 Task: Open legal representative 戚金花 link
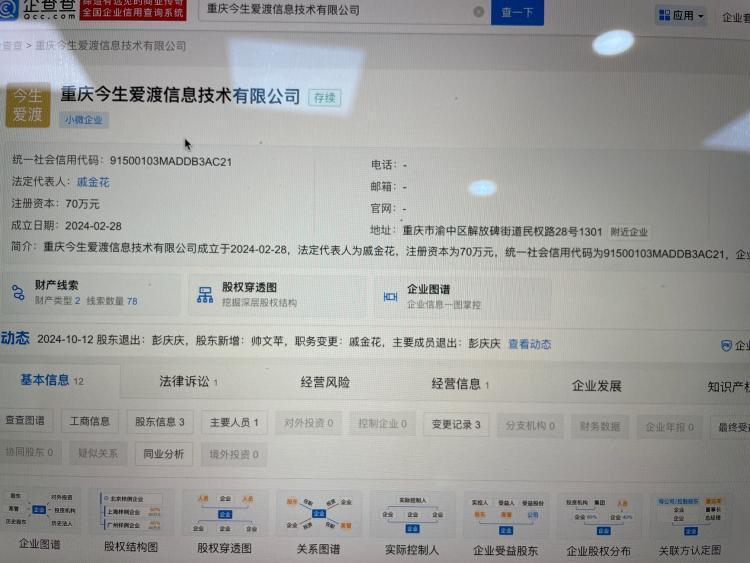[93, 182]
